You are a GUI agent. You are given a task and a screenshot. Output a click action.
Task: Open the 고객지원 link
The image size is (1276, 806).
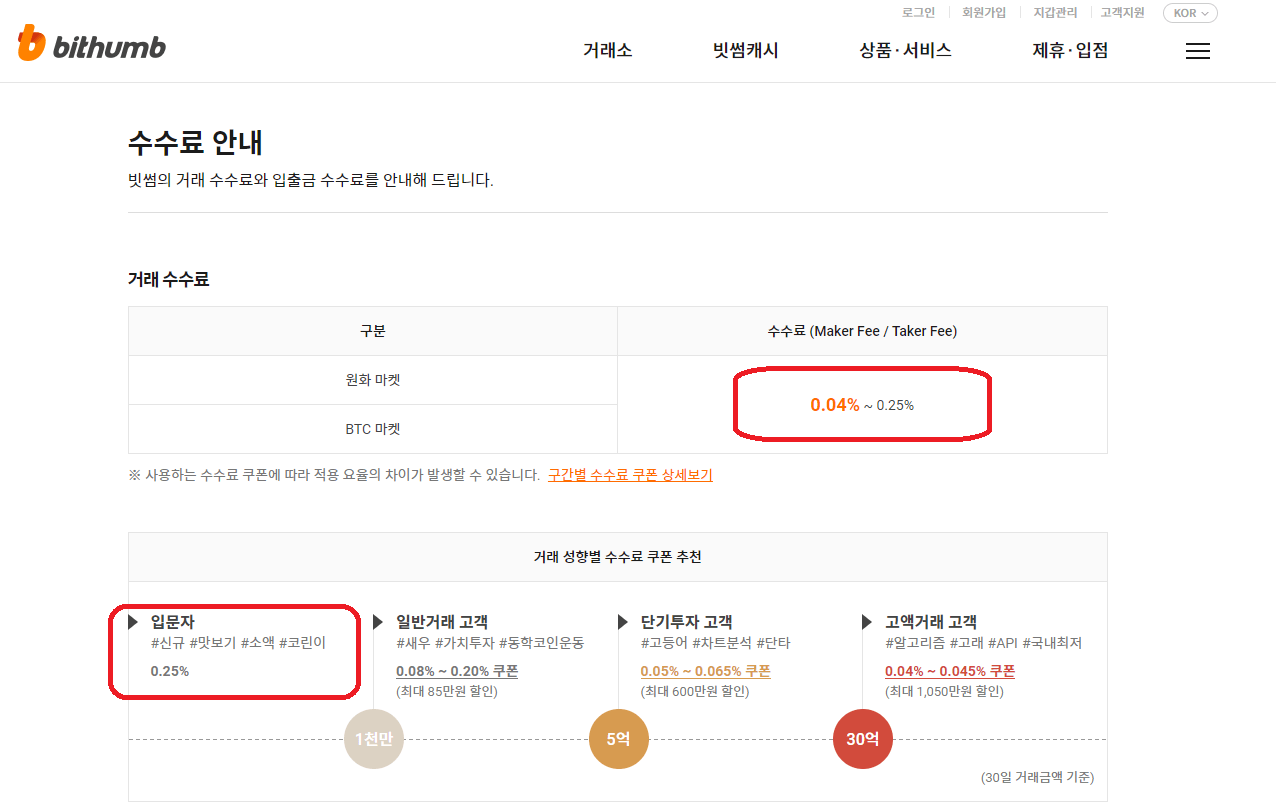[x=1122, y=13]
